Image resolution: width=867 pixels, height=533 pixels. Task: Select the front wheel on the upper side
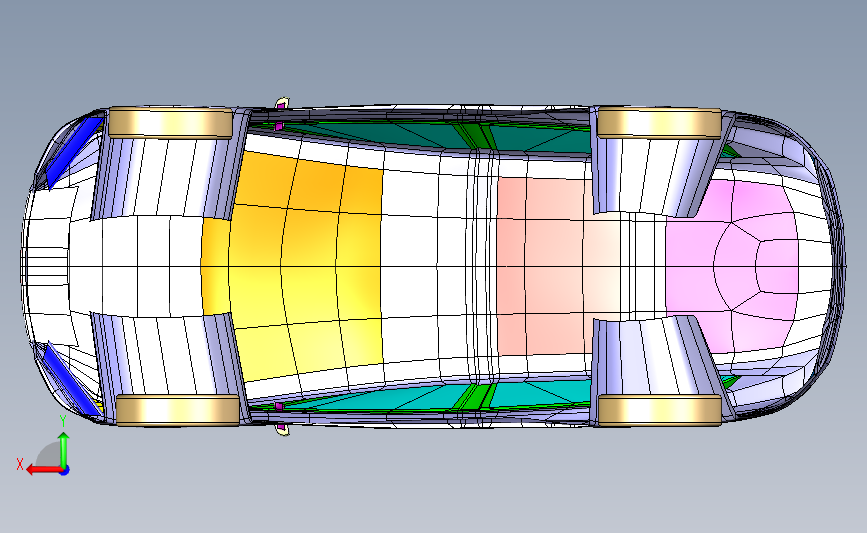[x=170, y=123]
